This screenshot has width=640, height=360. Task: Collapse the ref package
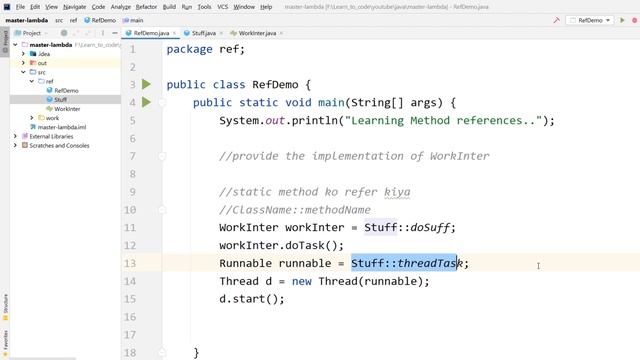click(x=32, y=81)
